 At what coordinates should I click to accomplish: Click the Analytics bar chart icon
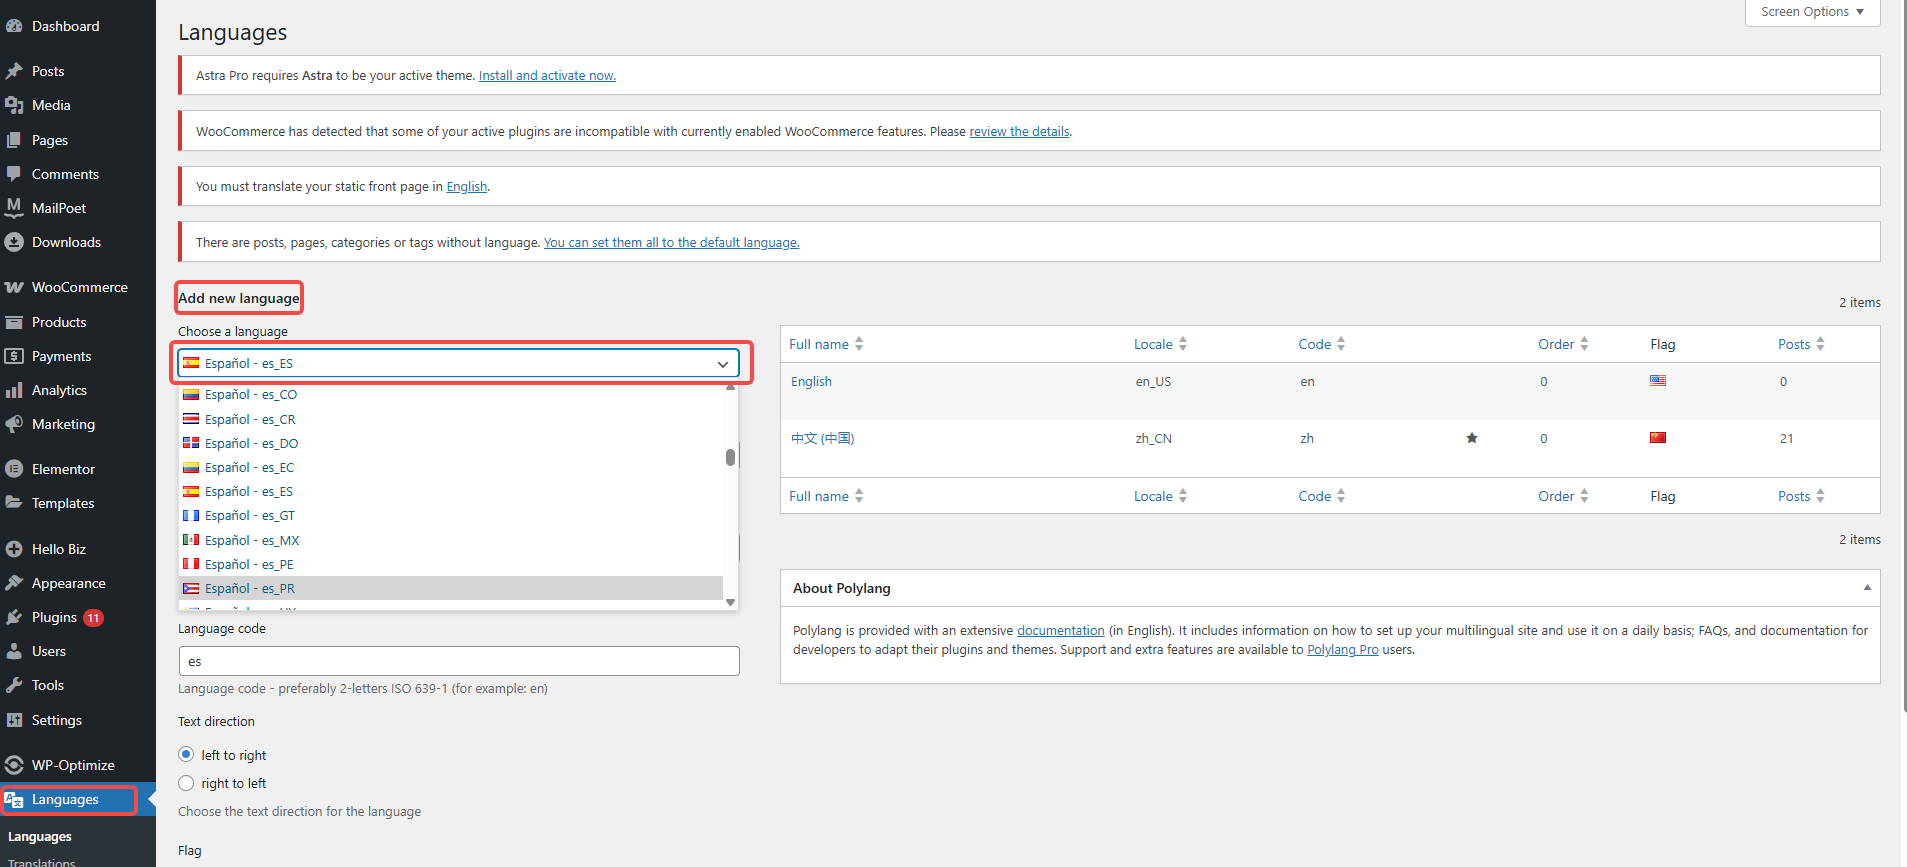14,390
